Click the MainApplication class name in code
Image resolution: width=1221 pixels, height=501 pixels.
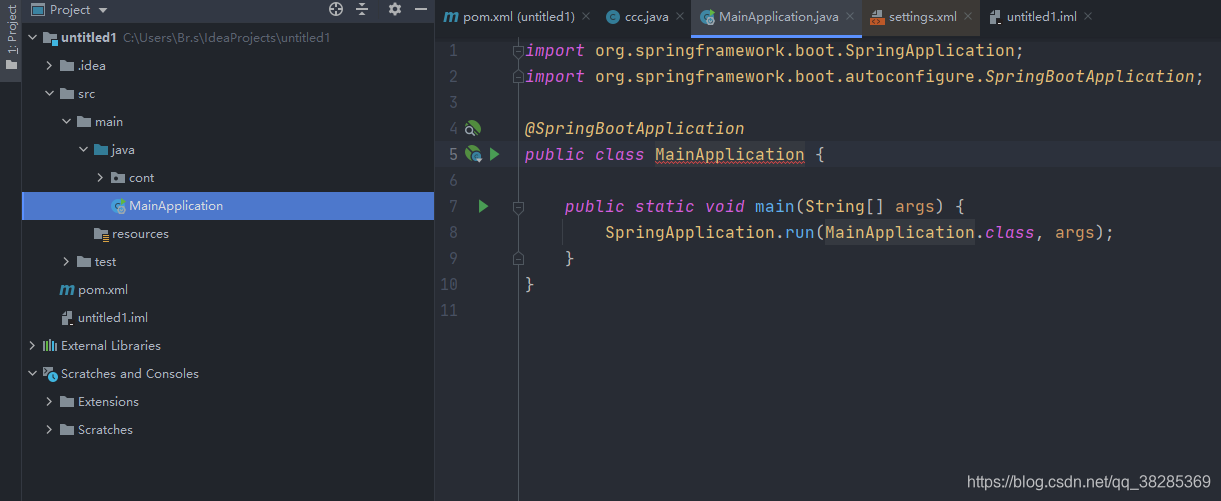pos(729,154)
